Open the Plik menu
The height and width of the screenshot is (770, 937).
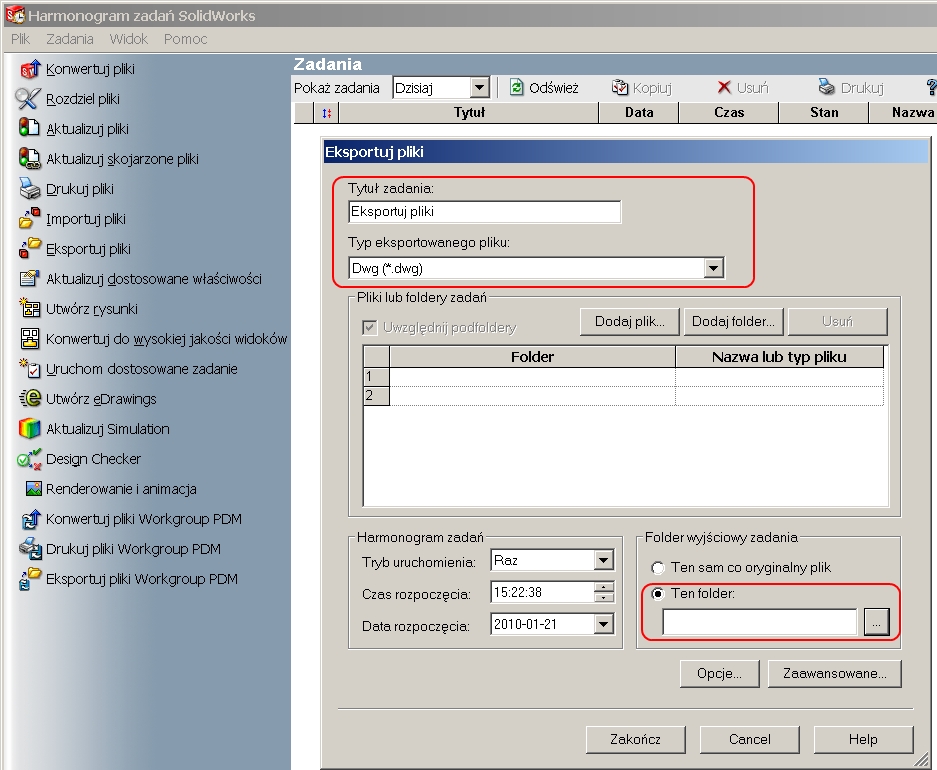(x=20, y=39)
